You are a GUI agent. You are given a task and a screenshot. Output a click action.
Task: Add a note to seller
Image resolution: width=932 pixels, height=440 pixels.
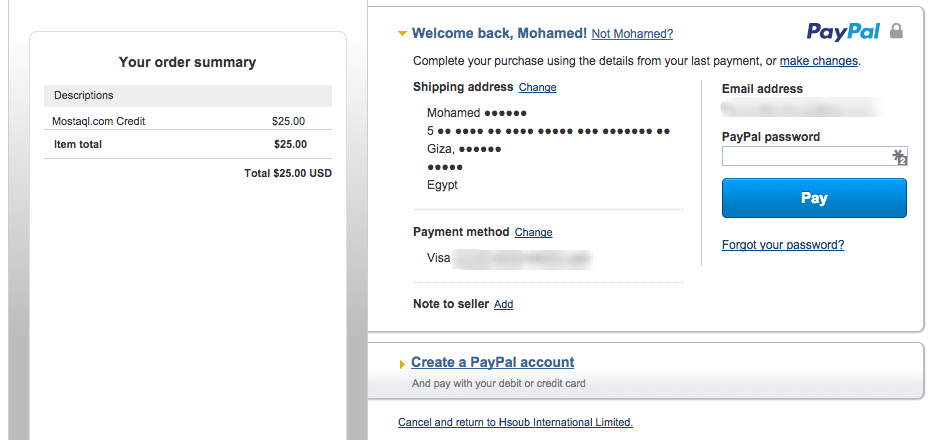[503, 305]
